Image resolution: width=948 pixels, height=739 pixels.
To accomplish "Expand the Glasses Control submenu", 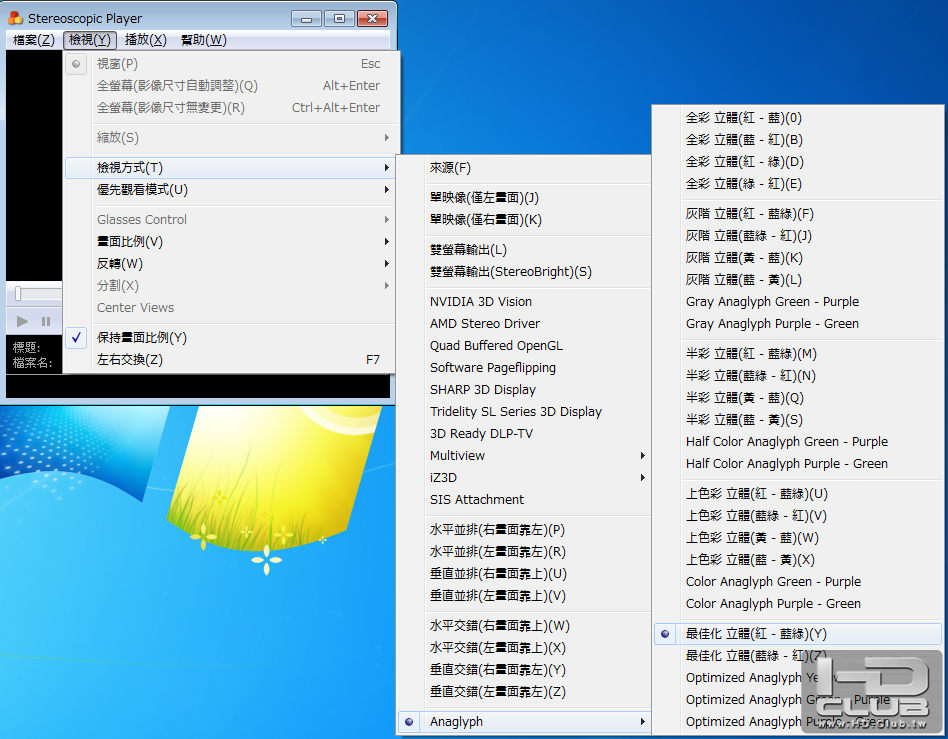I will tap(230, 220).
